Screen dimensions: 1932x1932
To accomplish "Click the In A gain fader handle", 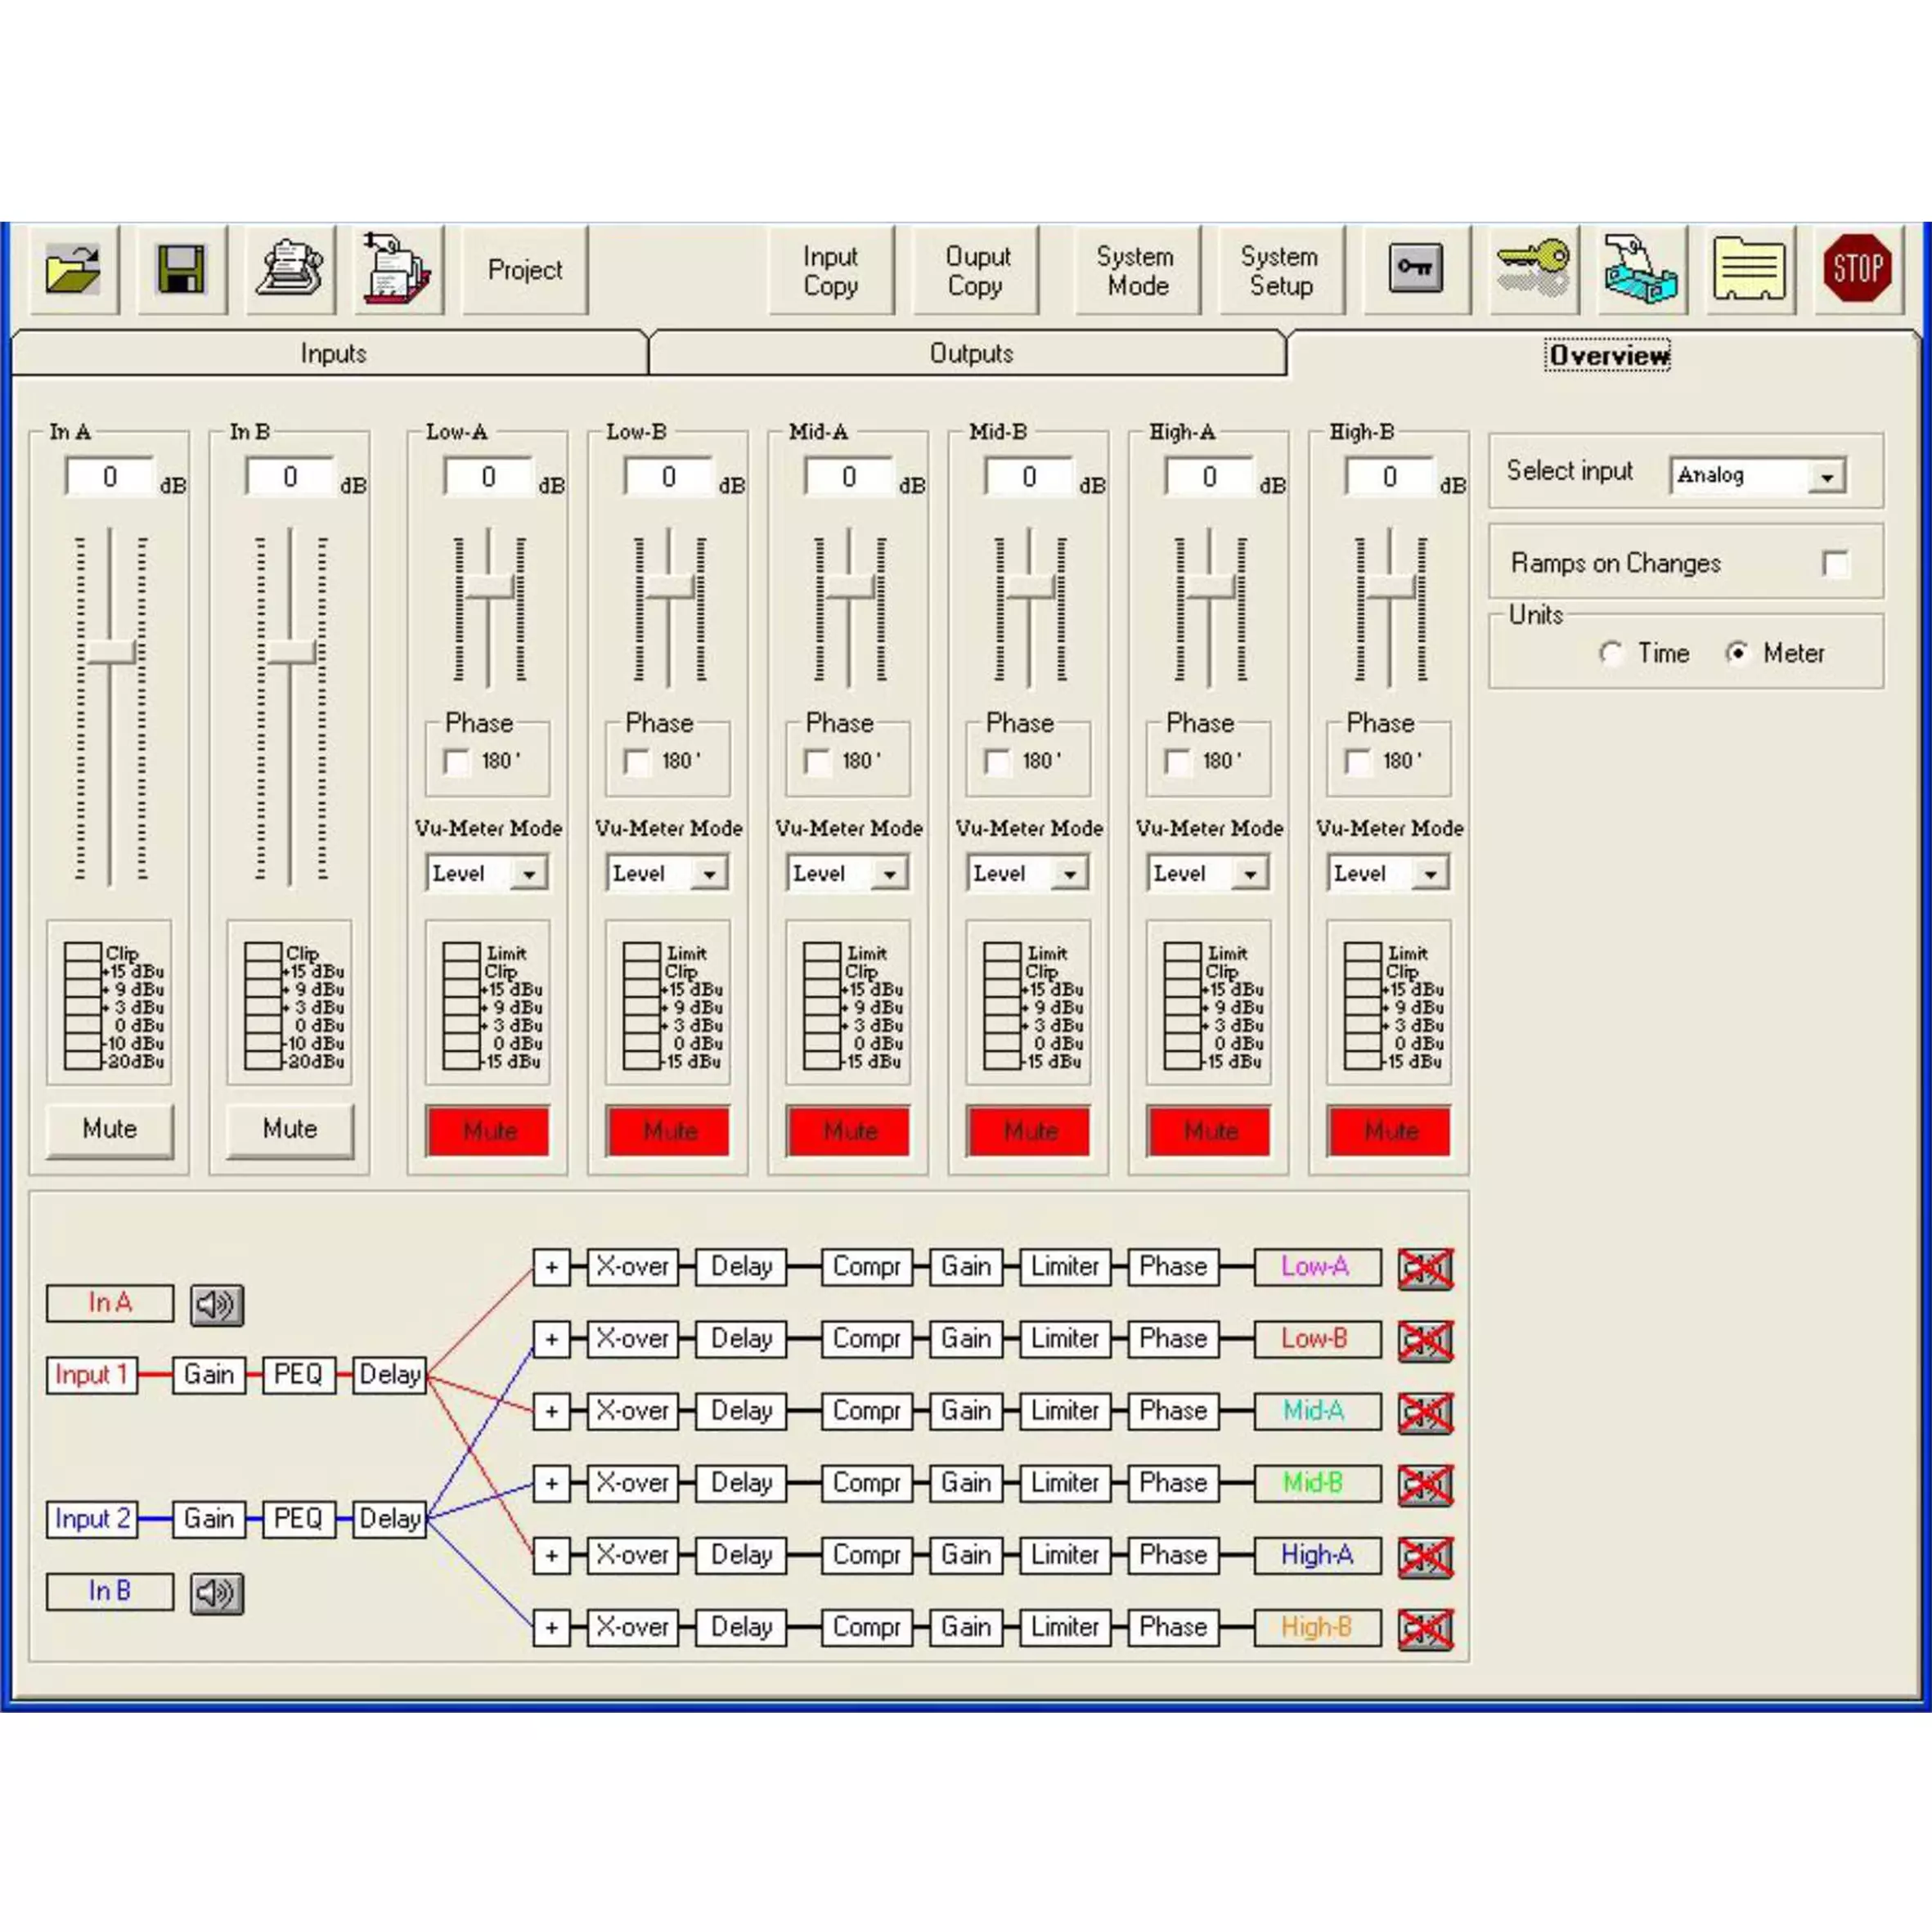I will 111,652.
